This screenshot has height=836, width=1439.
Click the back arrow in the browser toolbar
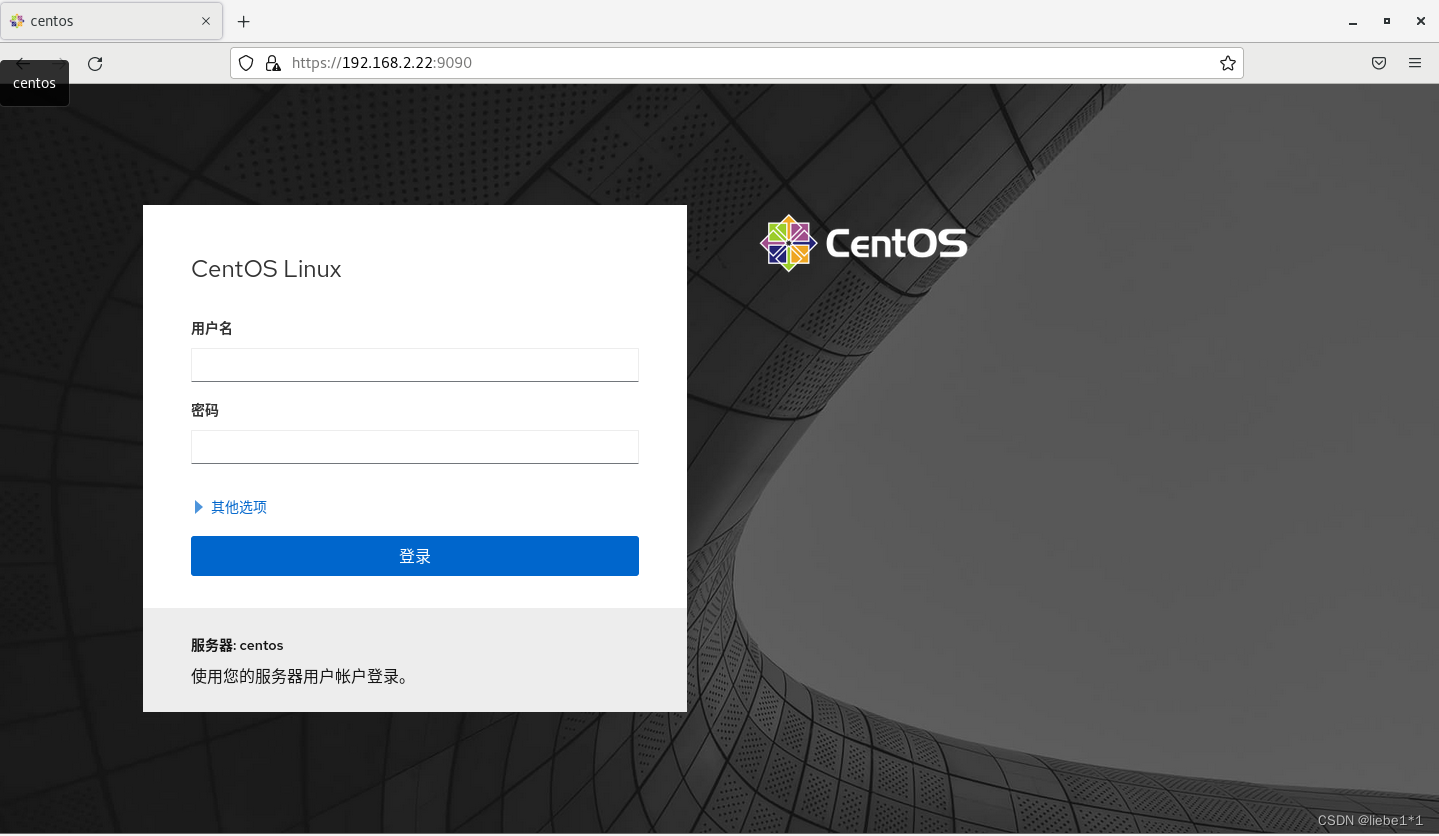(x=23, y=63)
